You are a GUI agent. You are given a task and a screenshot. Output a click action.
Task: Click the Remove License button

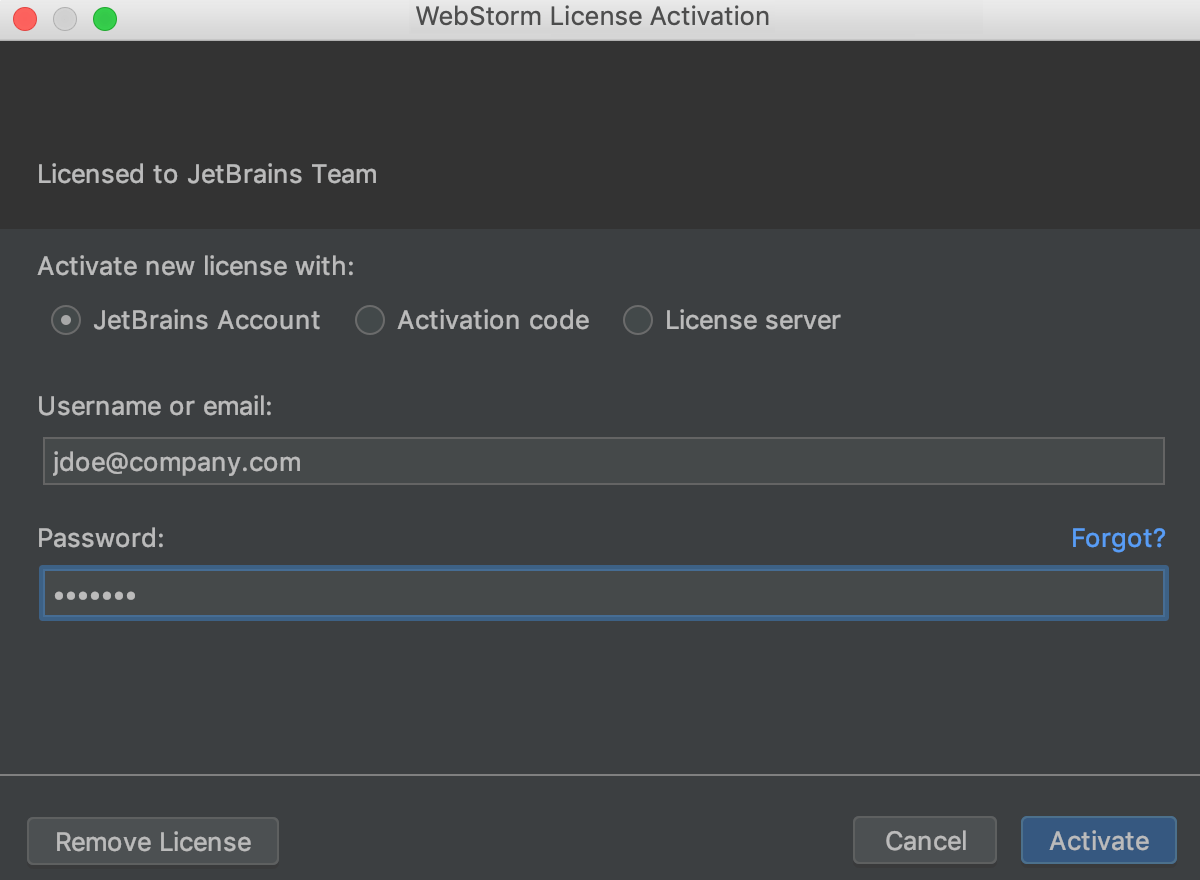153,841
